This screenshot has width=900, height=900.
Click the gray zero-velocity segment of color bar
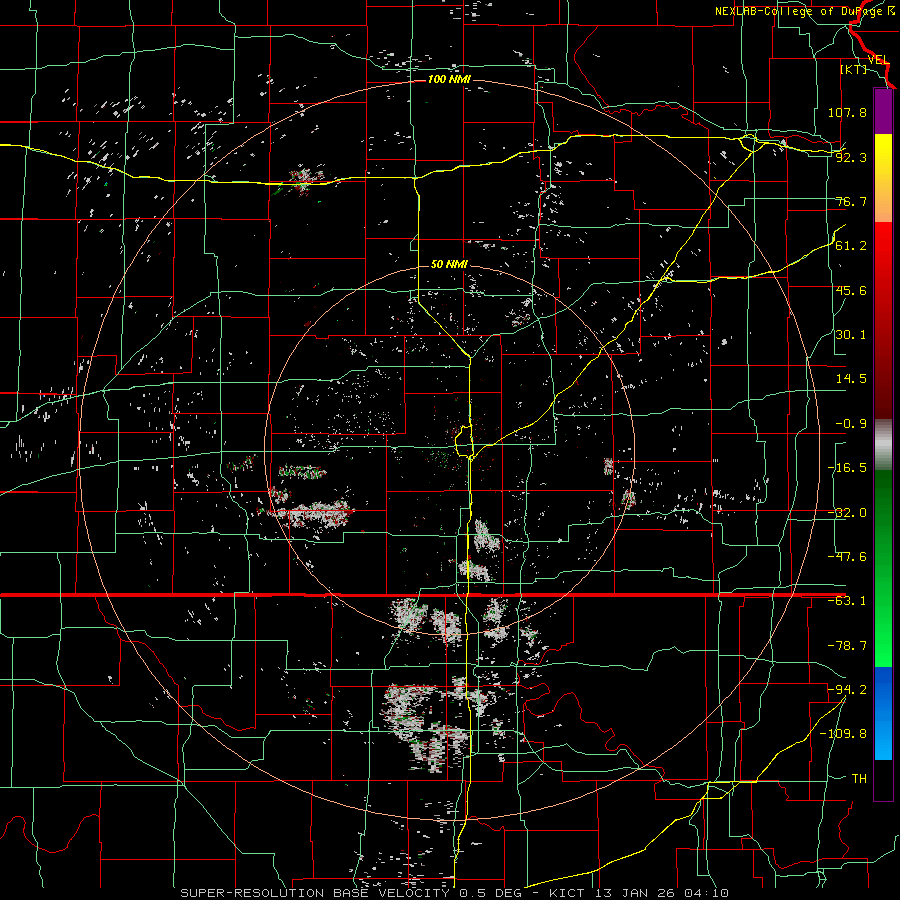883,445
